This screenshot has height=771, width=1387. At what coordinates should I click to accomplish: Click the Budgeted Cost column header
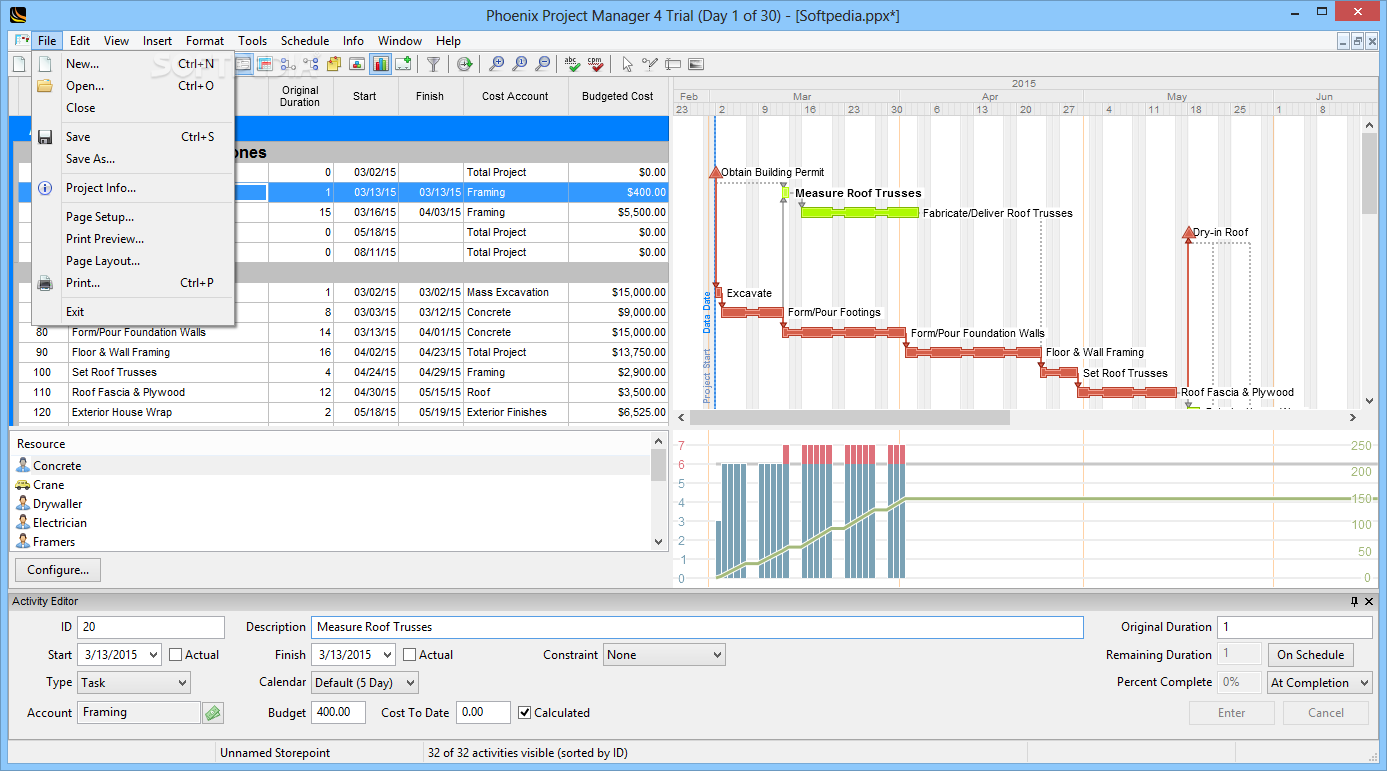click(618, 97)
